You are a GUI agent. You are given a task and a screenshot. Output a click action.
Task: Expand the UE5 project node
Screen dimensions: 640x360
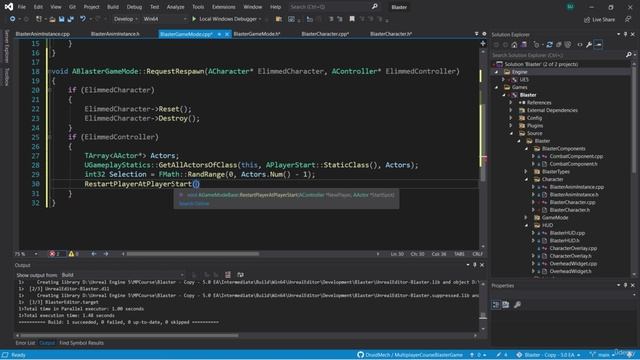click(x=504, y=80)
